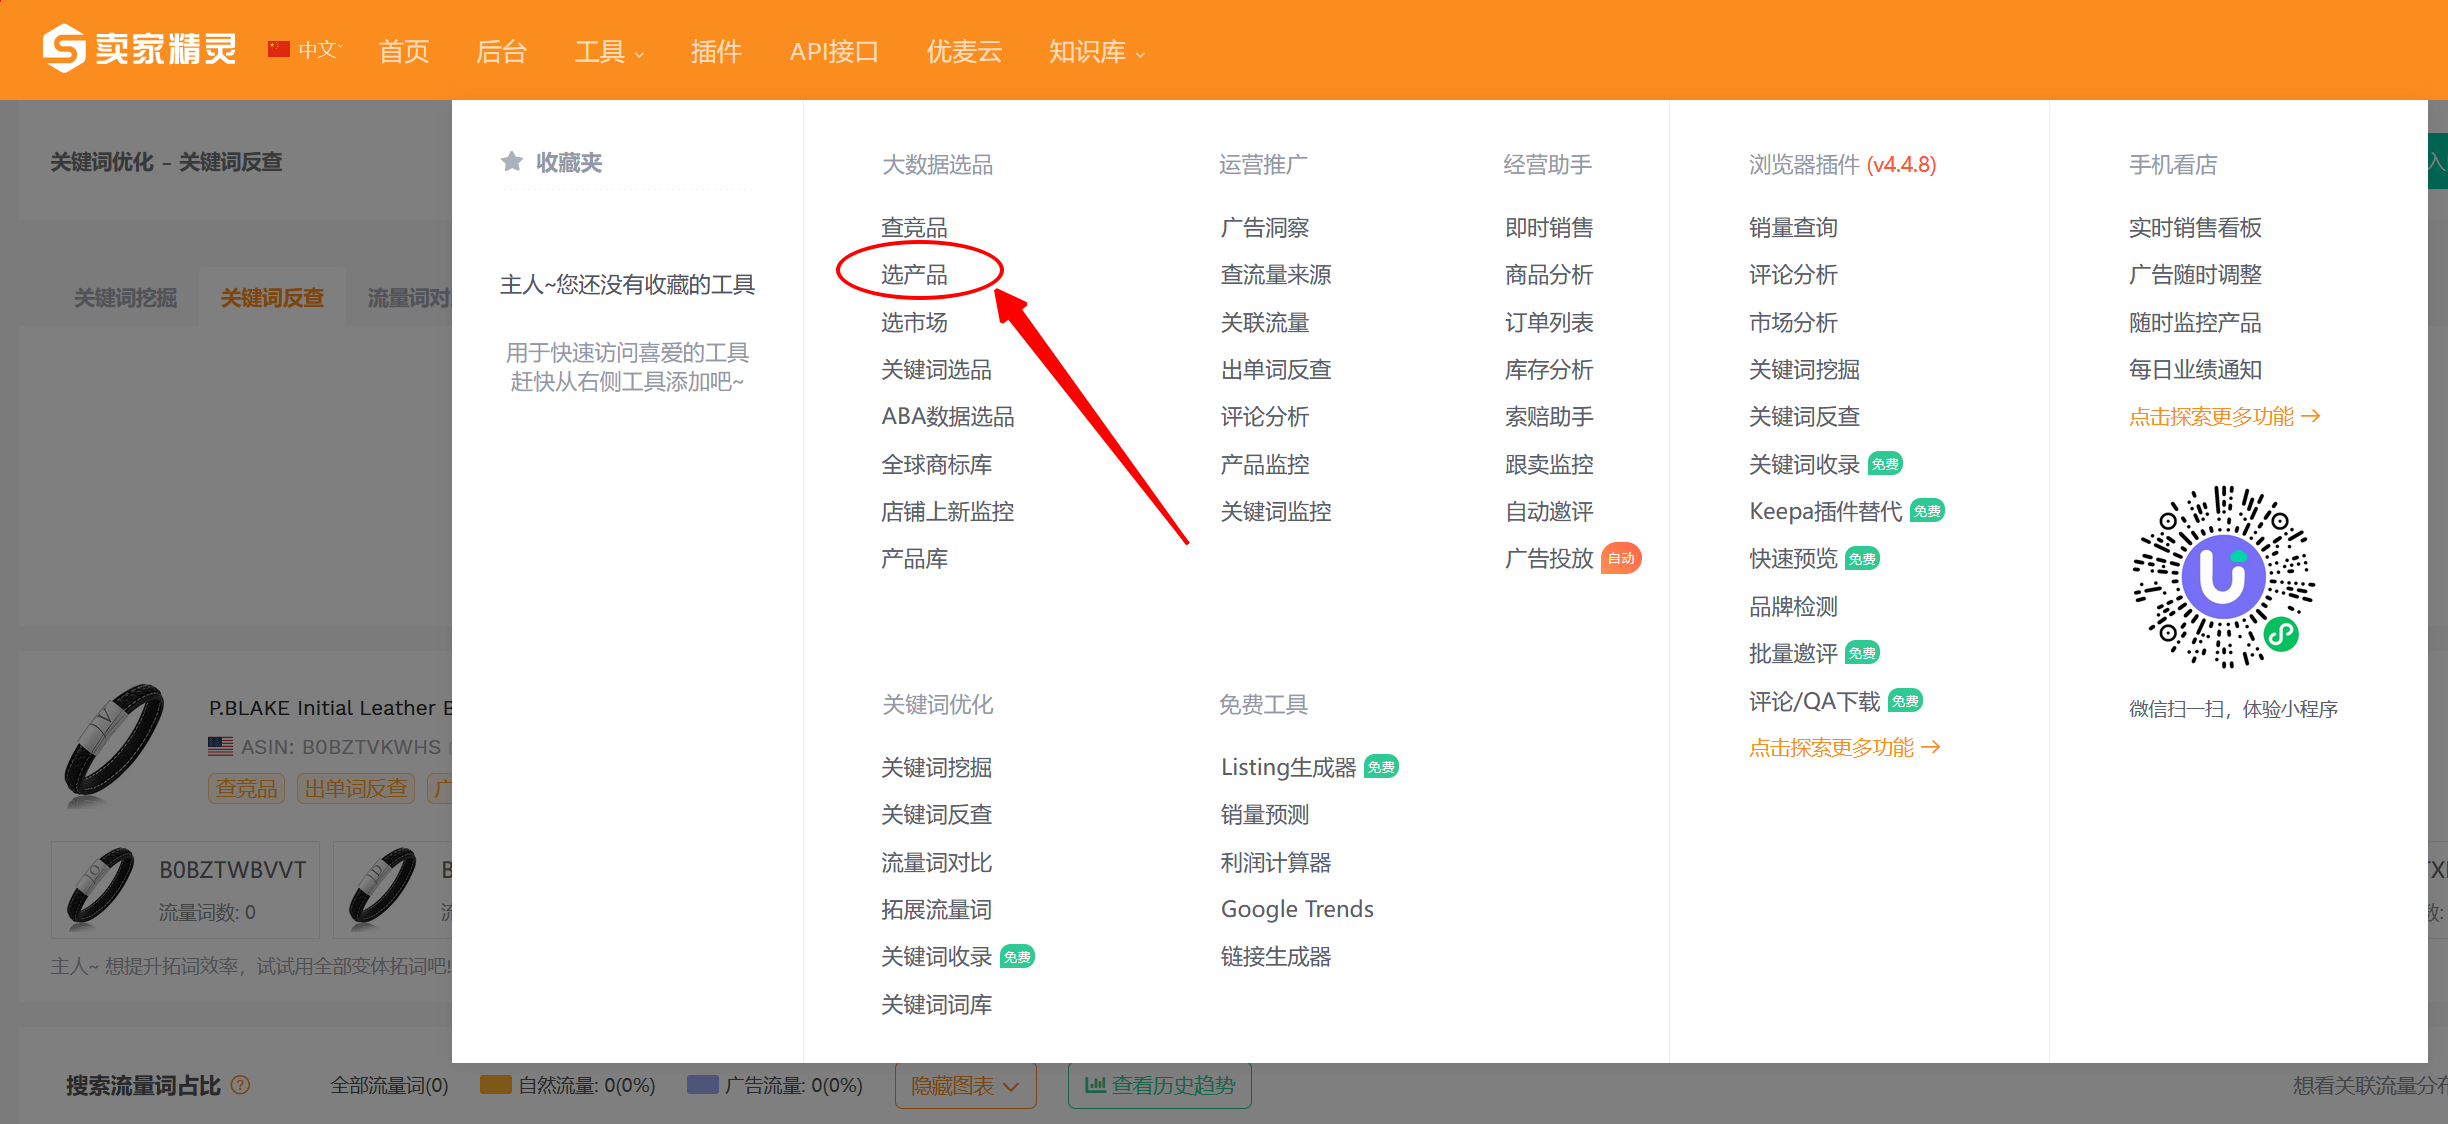2448x1124 pixels.
Task: Click the US flag next to ASIN
Action: 221,746
